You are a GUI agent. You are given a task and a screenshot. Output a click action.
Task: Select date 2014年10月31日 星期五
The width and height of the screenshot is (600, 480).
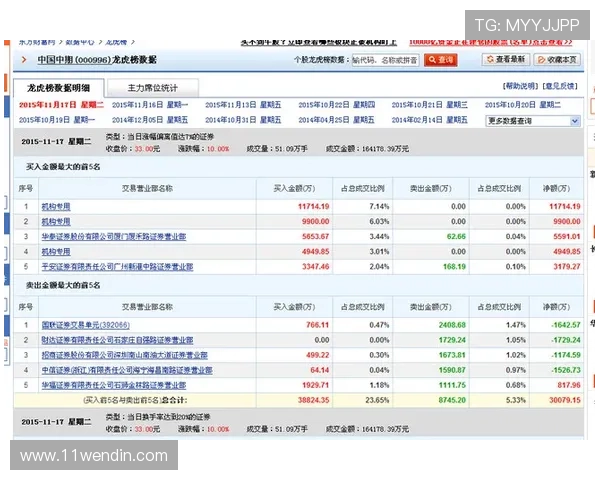coord(243,120)
